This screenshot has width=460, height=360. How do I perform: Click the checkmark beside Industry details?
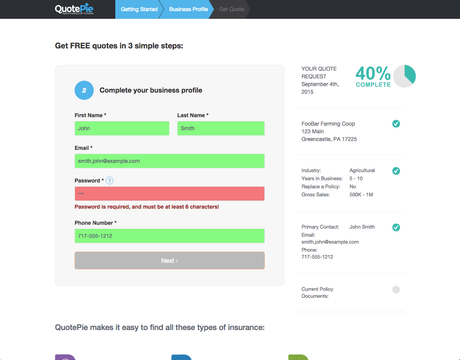(x=396, y=171)
